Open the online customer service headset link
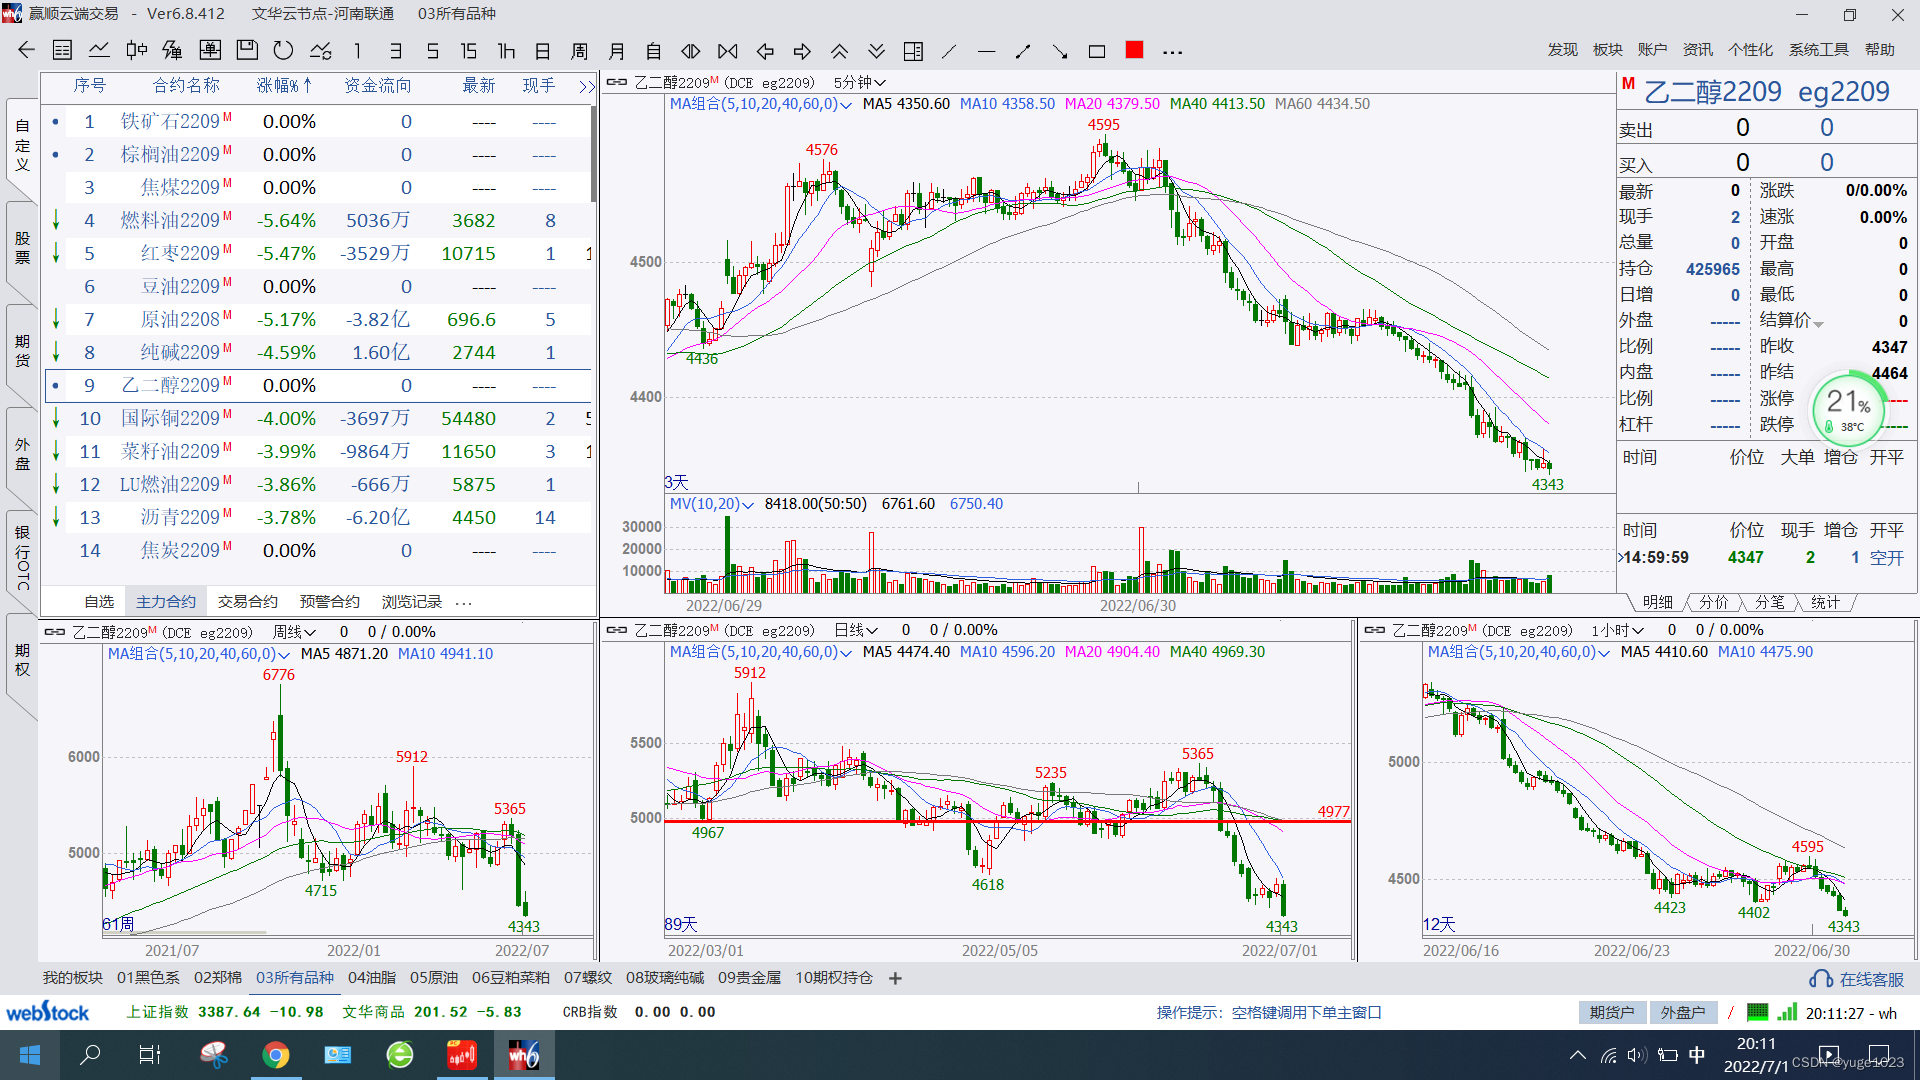This screenshot has height=1080, width=1920. click(x=1857, y=980)
